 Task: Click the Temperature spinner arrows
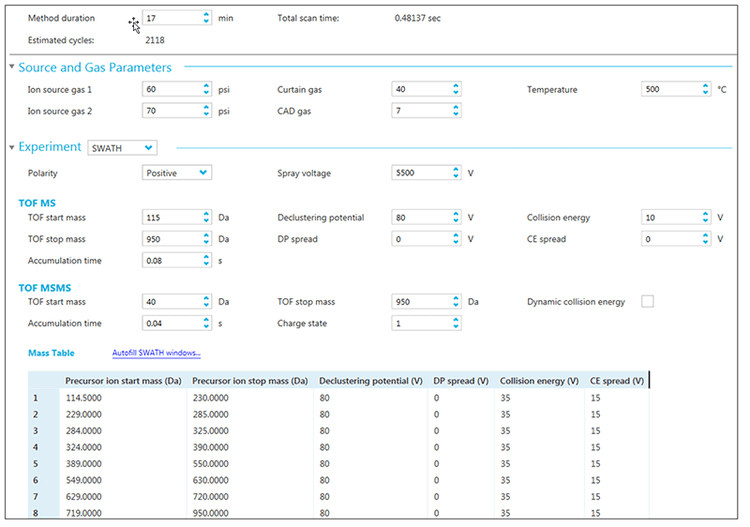[705, 89]
